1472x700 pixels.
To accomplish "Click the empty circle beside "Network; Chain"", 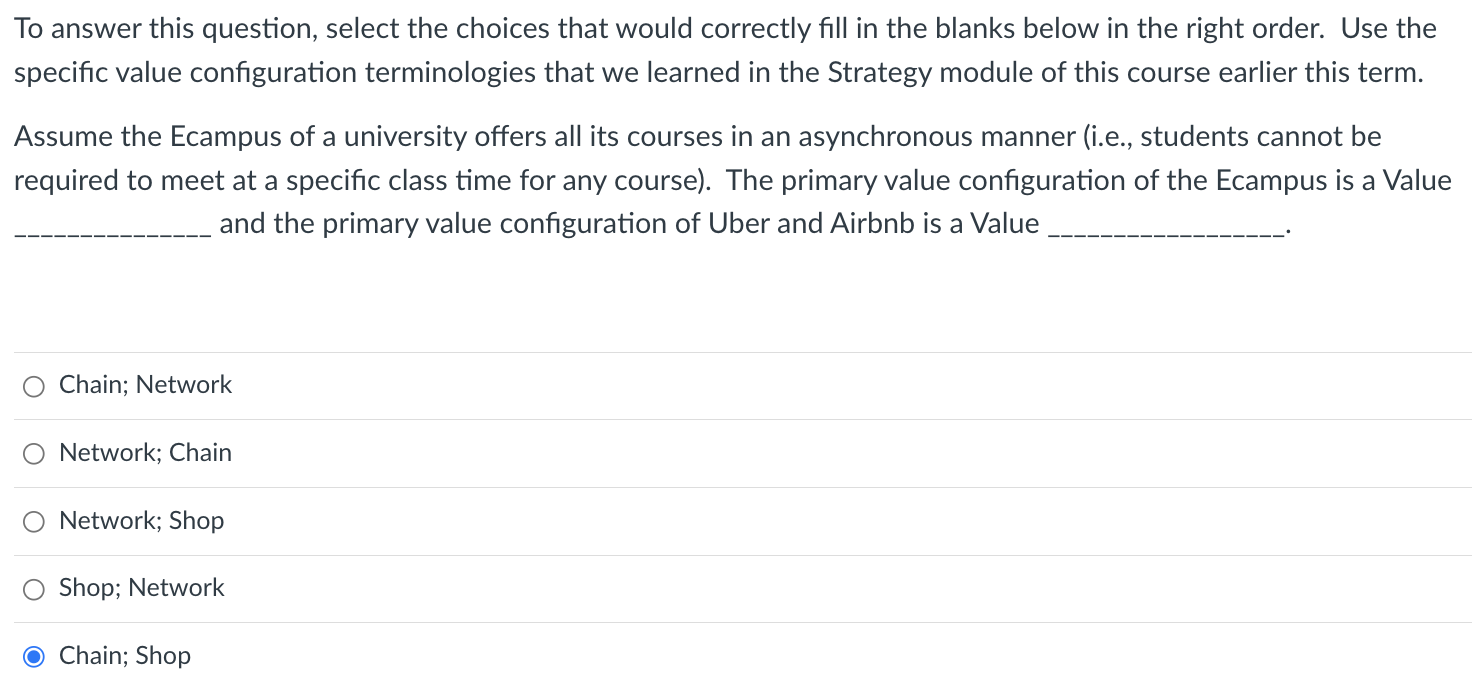I will point(33,453).
